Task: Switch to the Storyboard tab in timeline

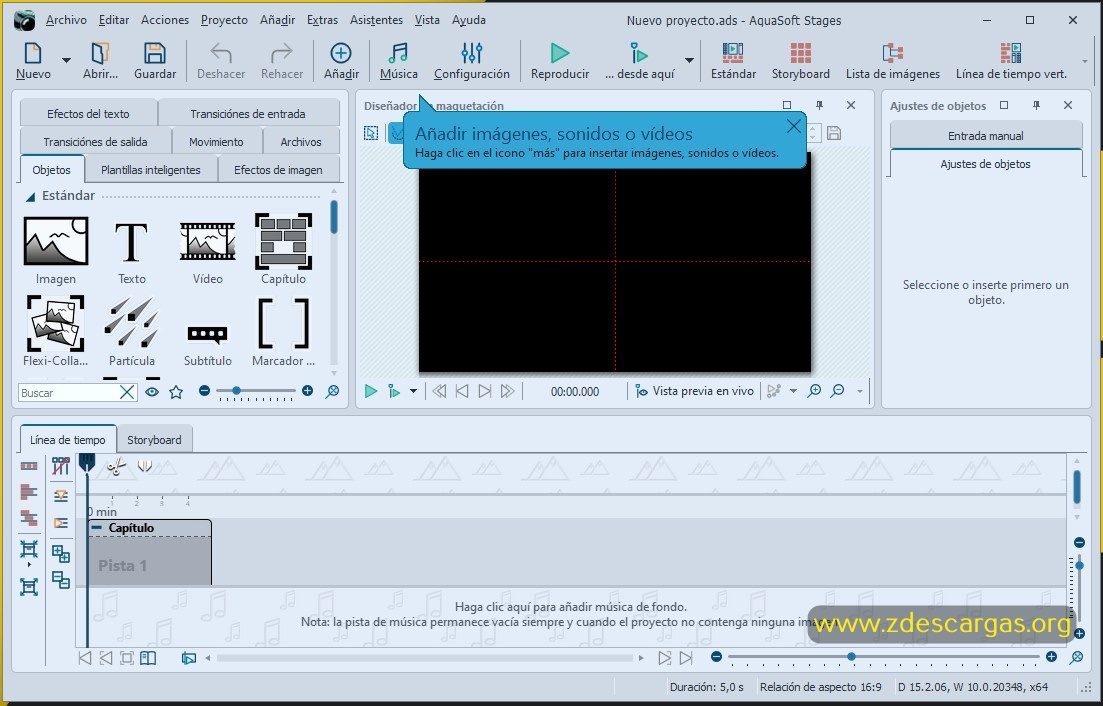Action: [x=154, y=439]
